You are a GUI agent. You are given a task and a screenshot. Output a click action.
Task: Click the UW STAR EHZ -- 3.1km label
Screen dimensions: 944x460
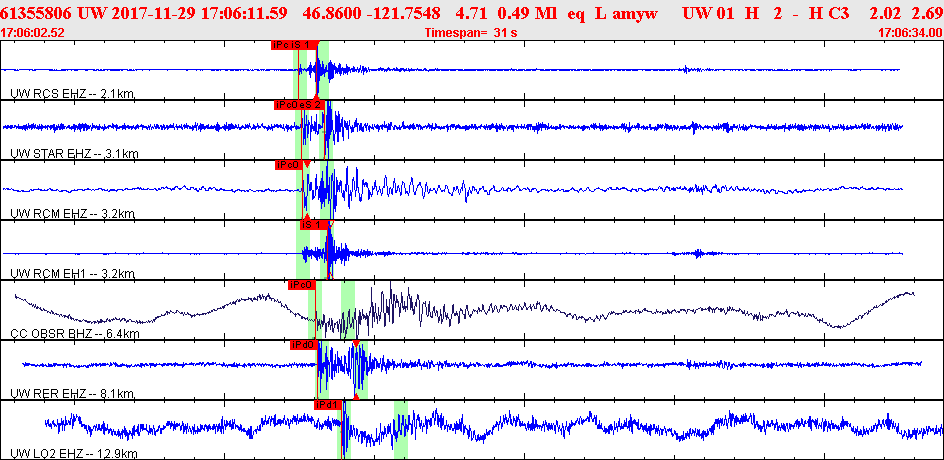pyautogui.click(x=75, y=154)
